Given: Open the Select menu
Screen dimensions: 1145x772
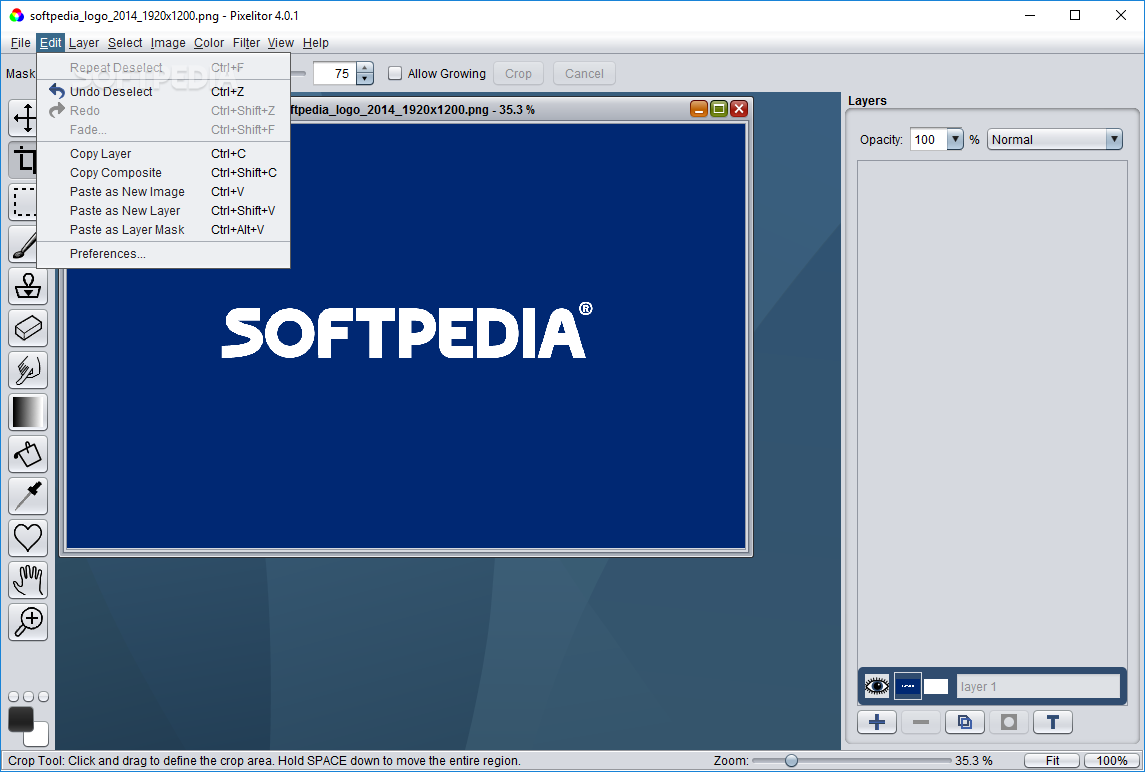Looking at the screenshot, I should click(x=125, y=43).
